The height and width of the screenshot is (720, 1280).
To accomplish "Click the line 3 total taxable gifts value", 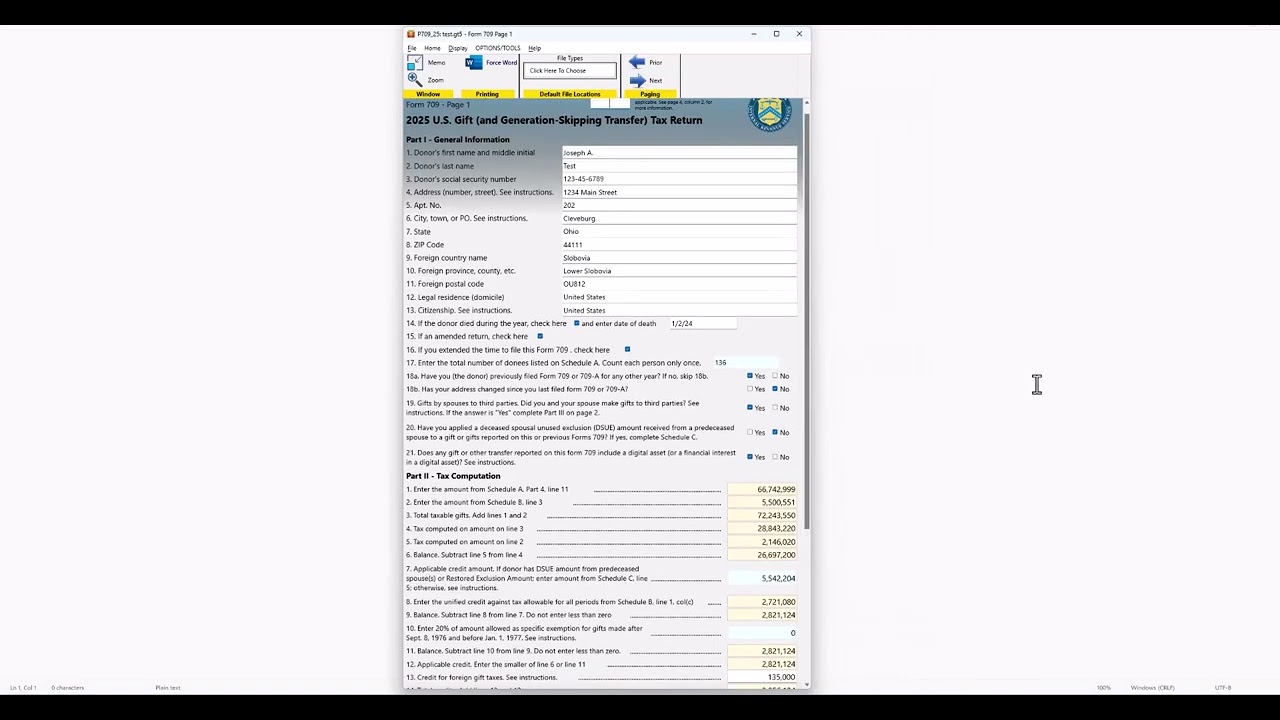I will pyautogui.click(x=762, y=516).
